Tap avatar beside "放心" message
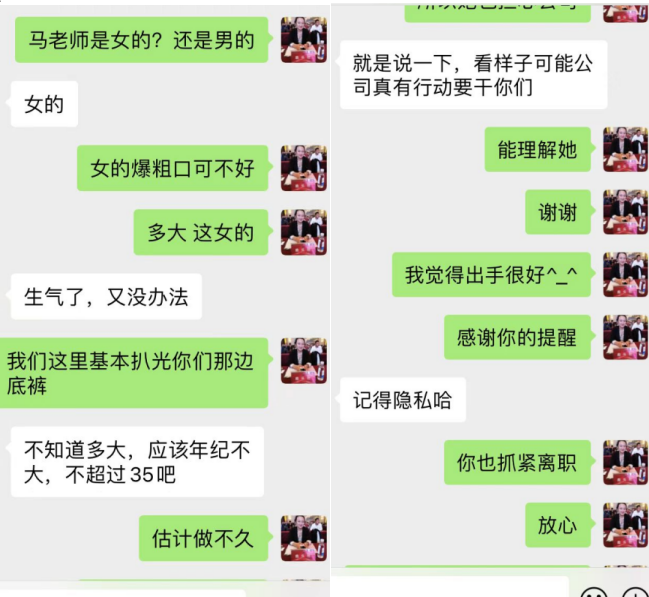This screenshot has height=597, width=649. [625, 525]
